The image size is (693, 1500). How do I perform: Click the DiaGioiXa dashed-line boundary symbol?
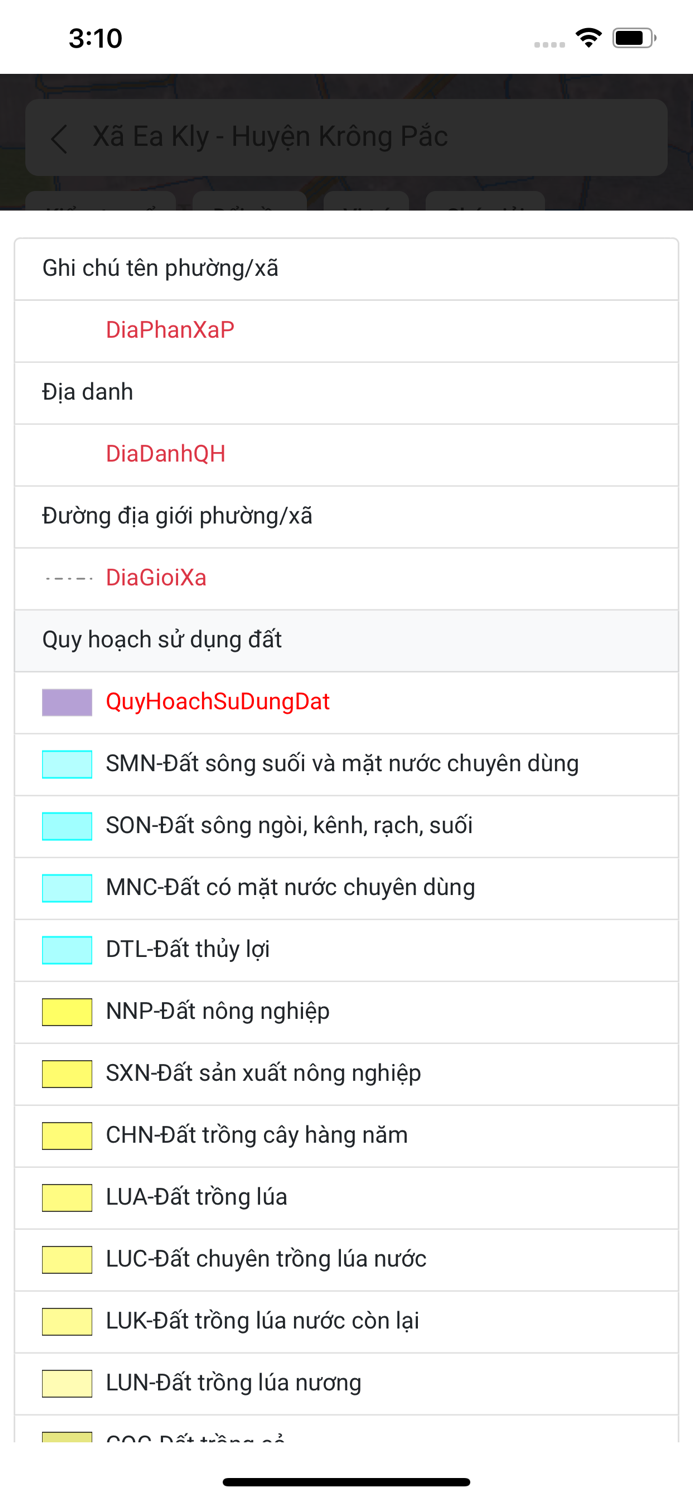[x=64, y=578]
